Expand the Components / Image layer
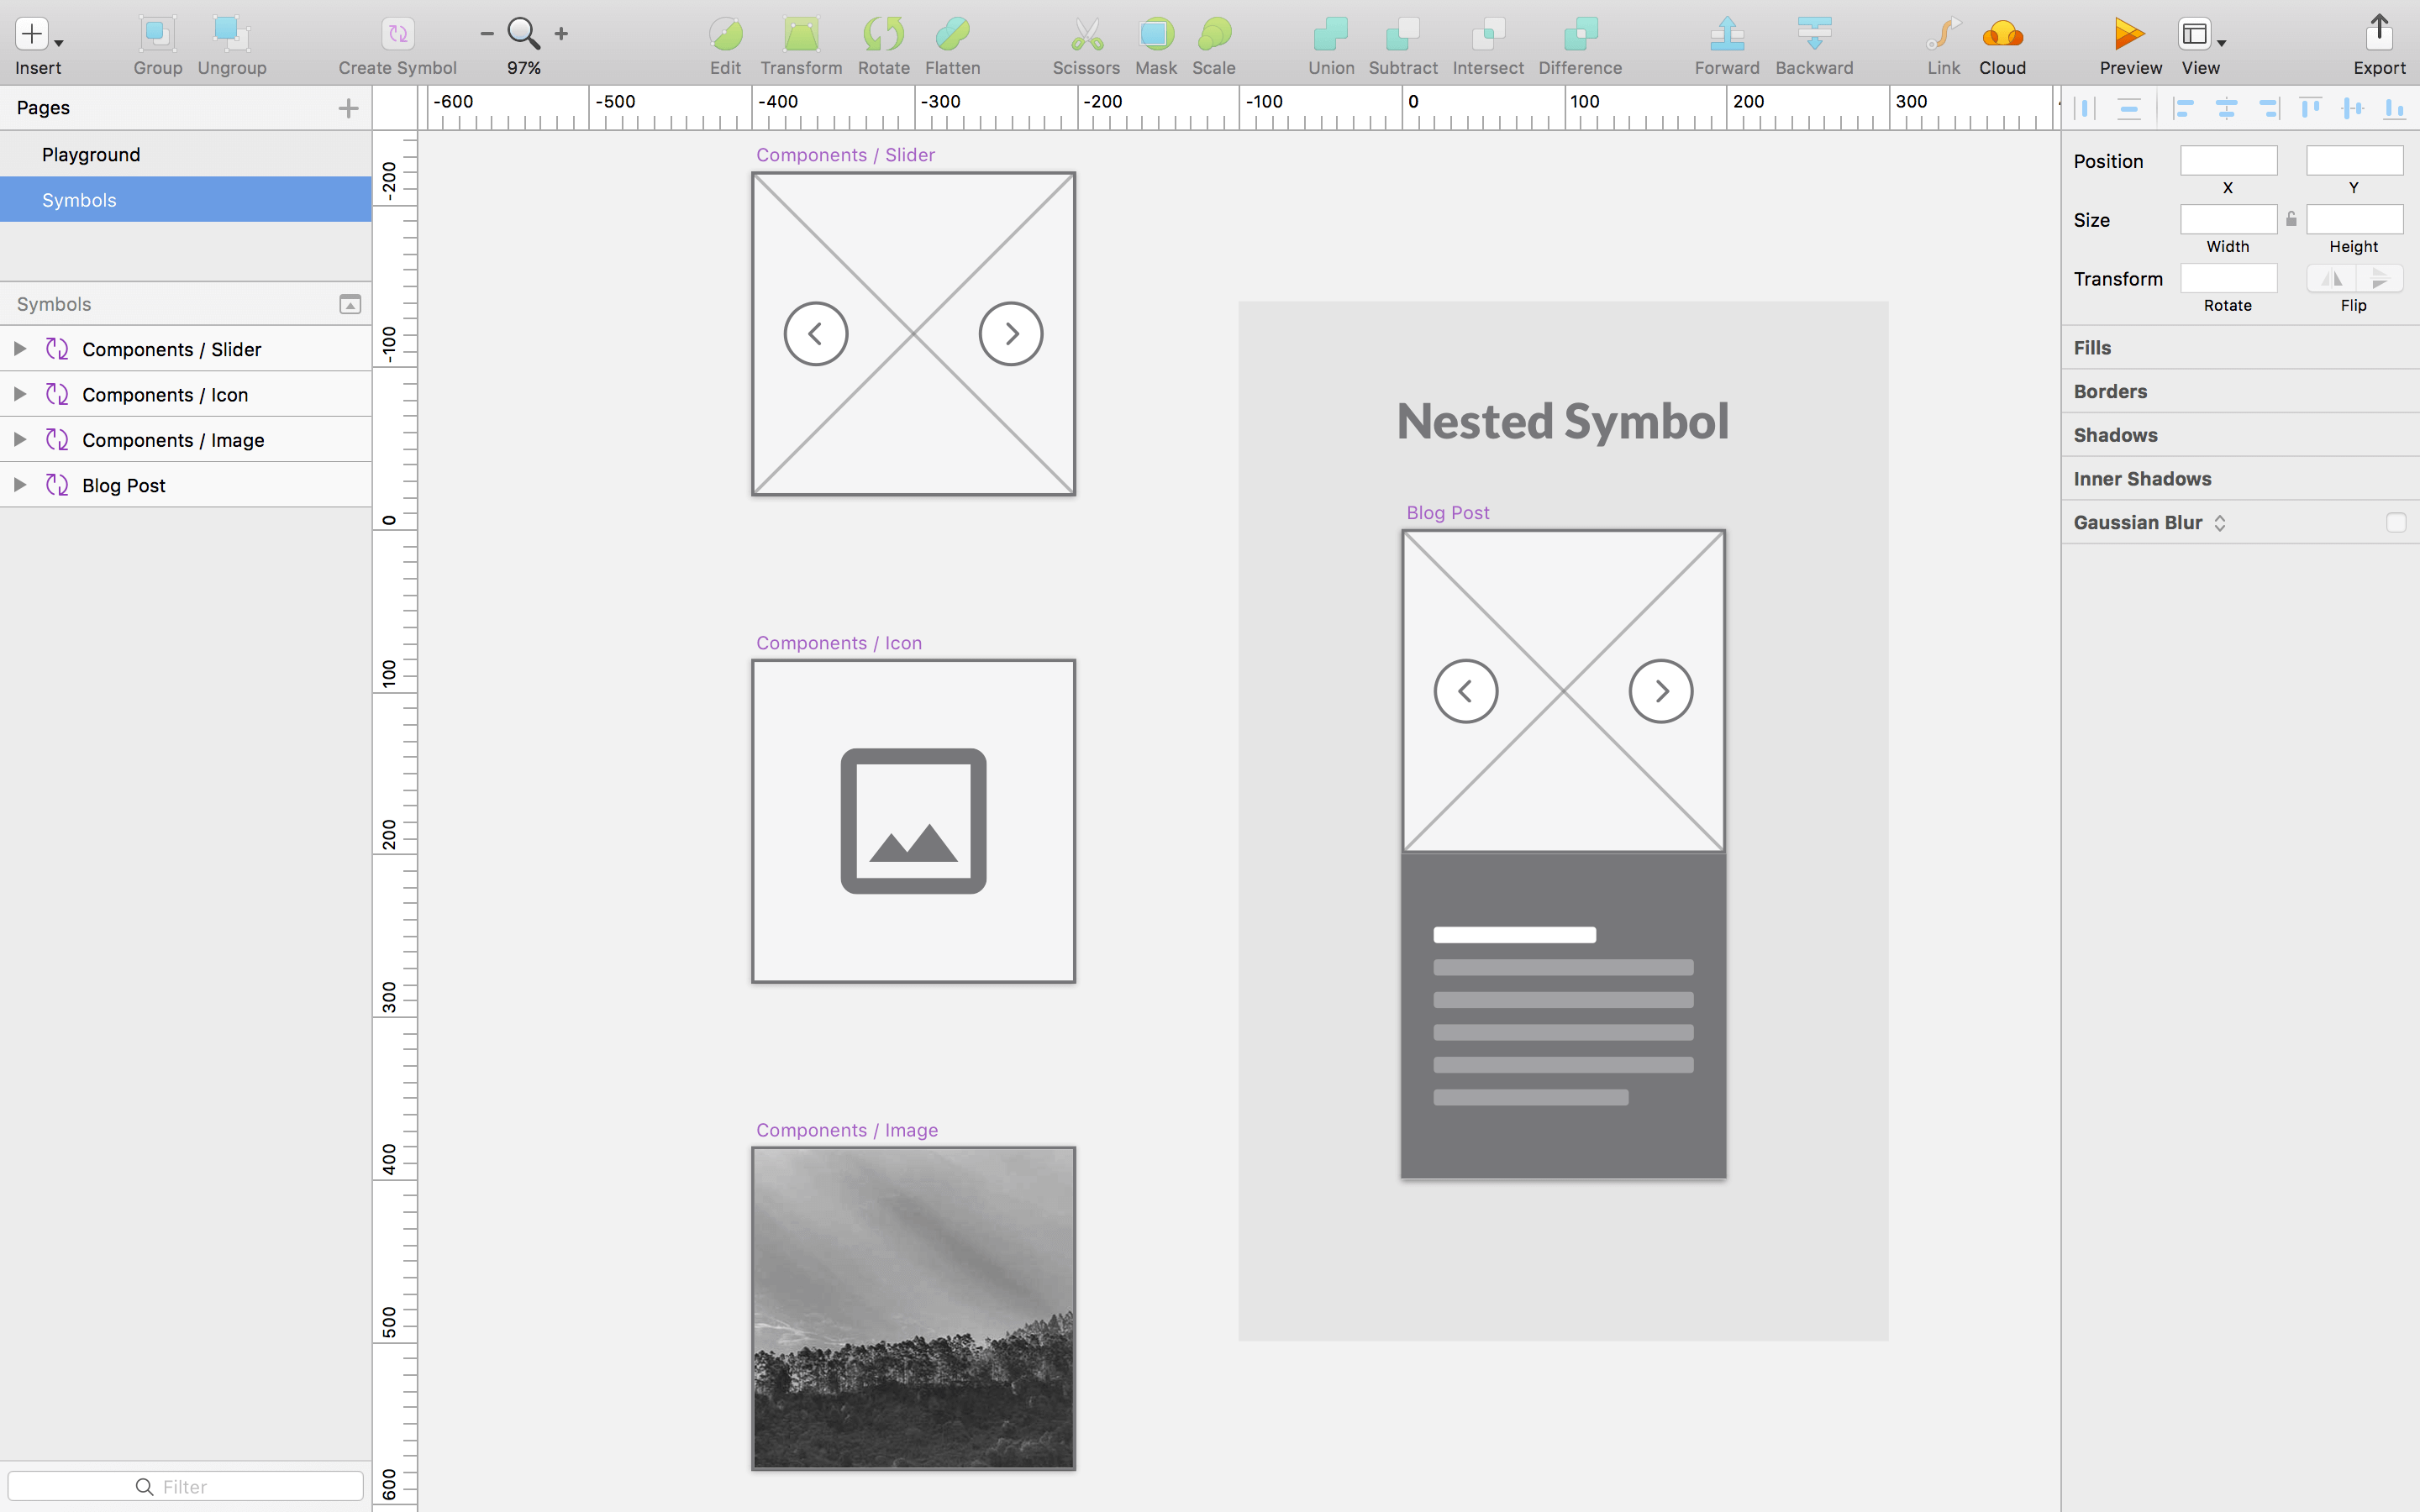 (20, 439)
